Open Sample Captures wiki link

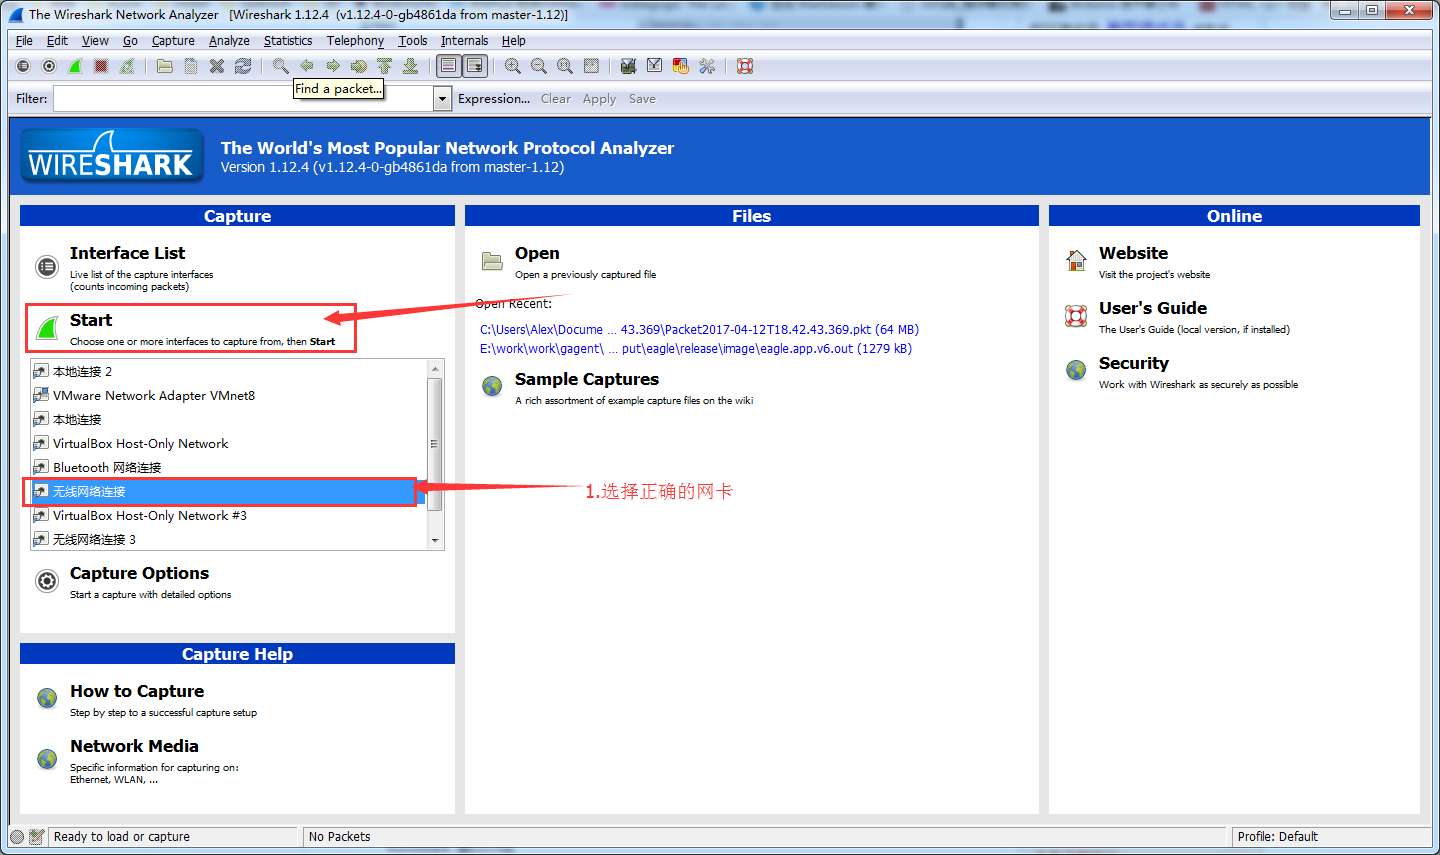pos(587,379)
